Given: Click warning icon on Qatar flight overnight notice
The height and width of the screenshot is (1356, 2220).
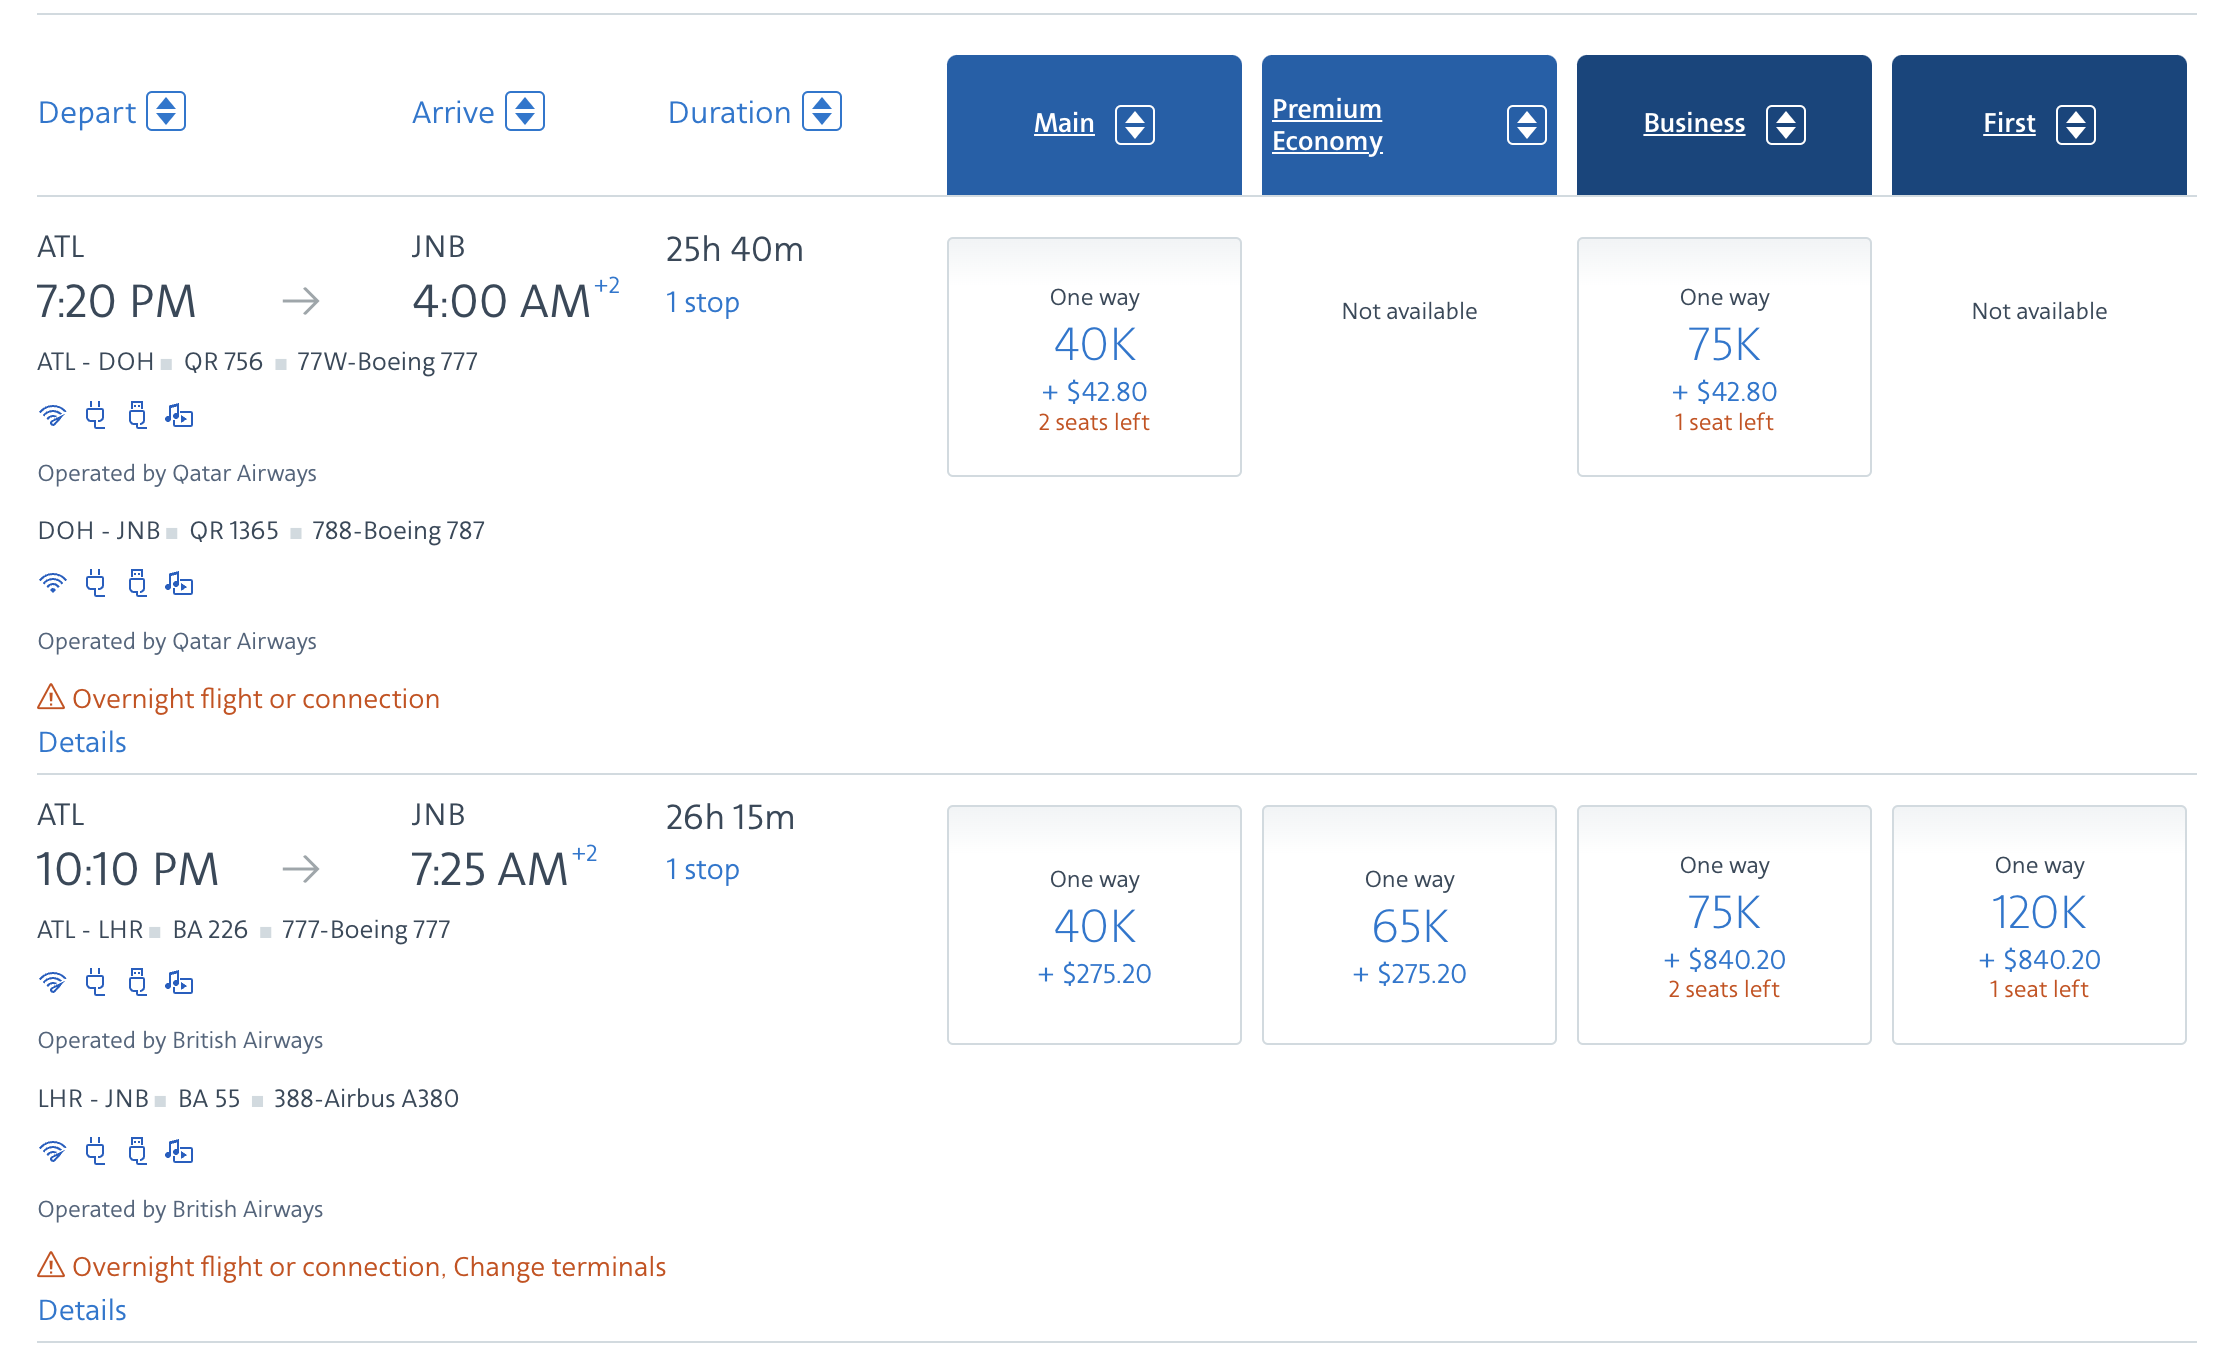Looking at the screenshot, I should click(x=51, y=697).
